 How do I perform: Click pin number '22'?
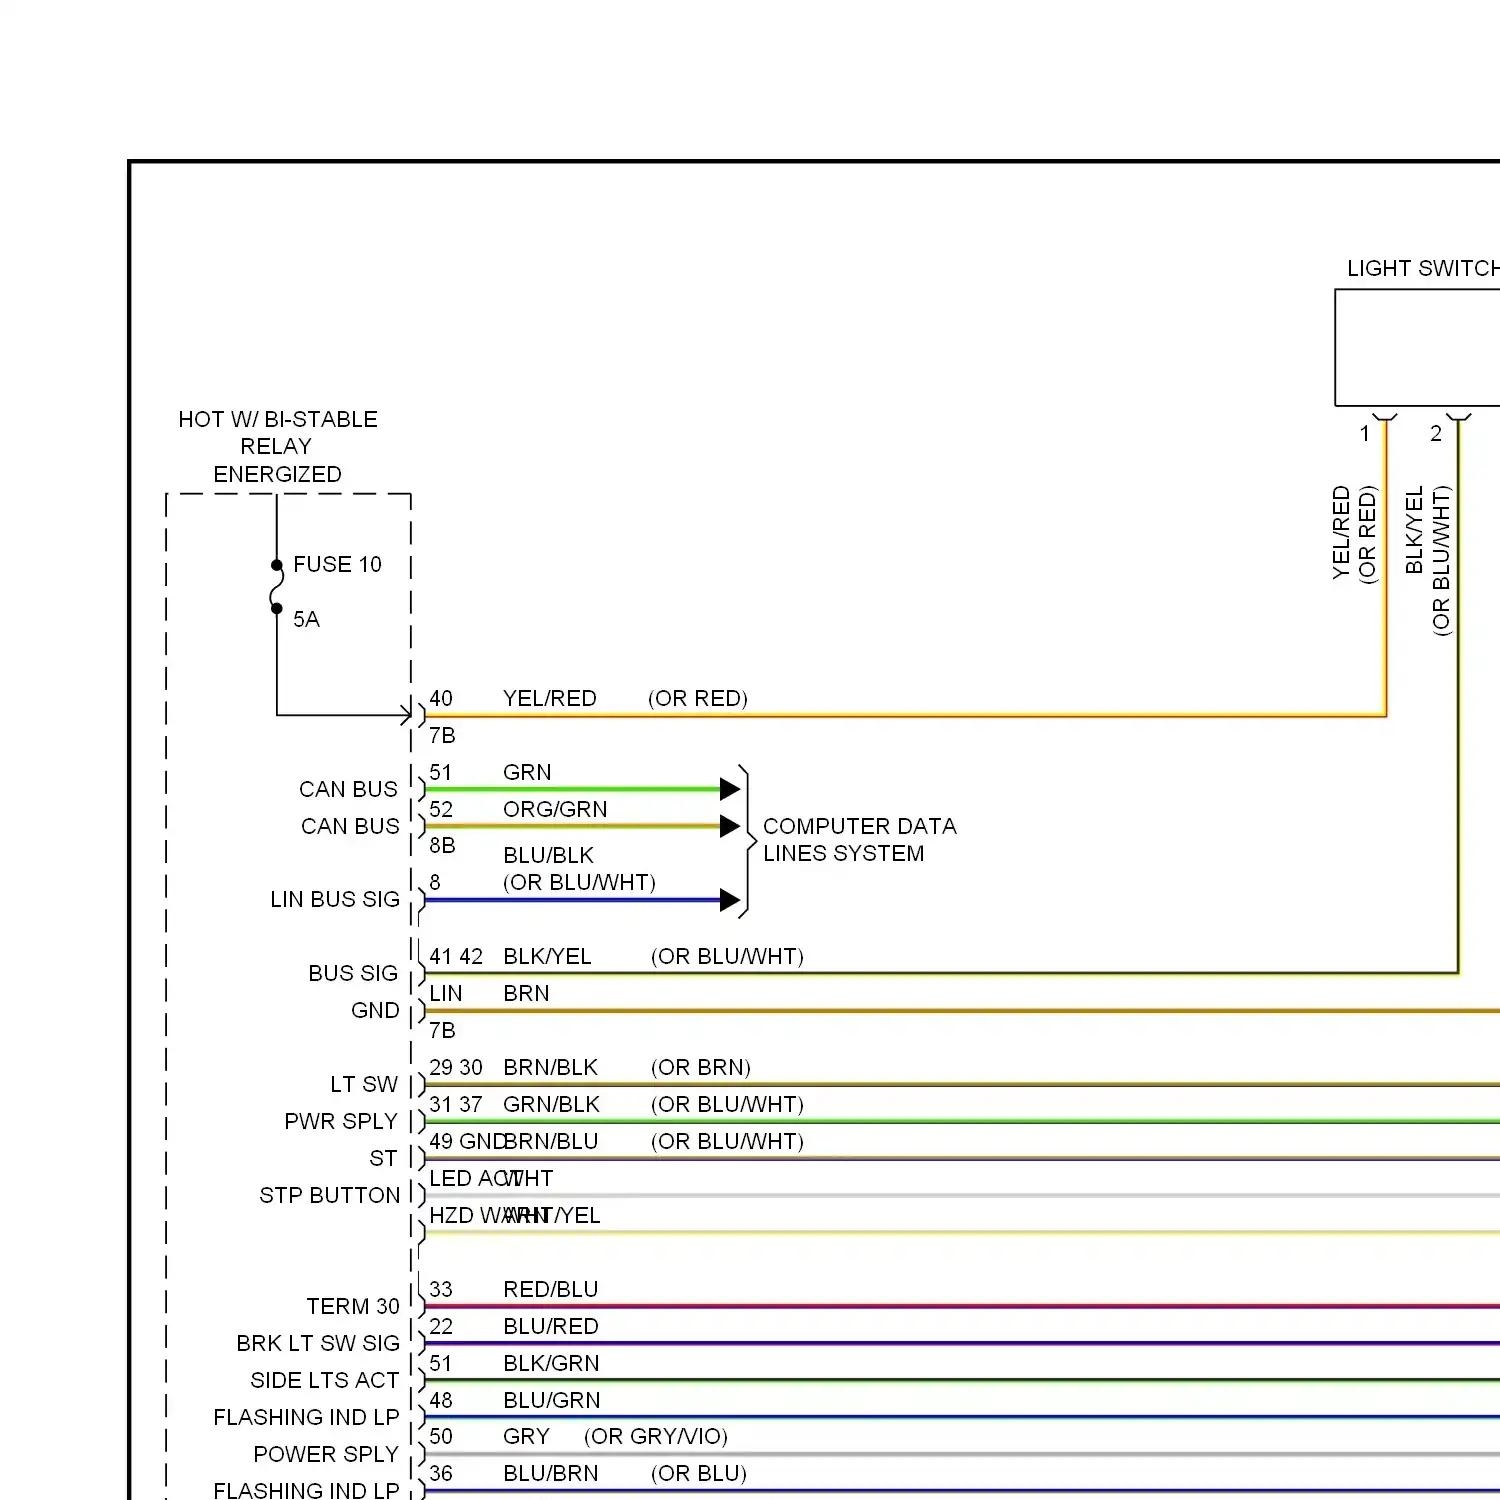pos(441,1326)
